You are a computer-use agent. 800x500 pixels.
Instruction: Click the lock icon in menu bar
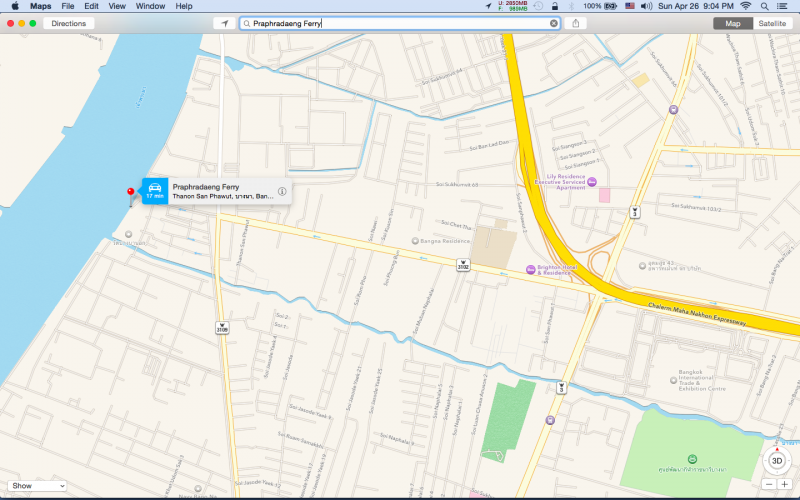point(555,6)
